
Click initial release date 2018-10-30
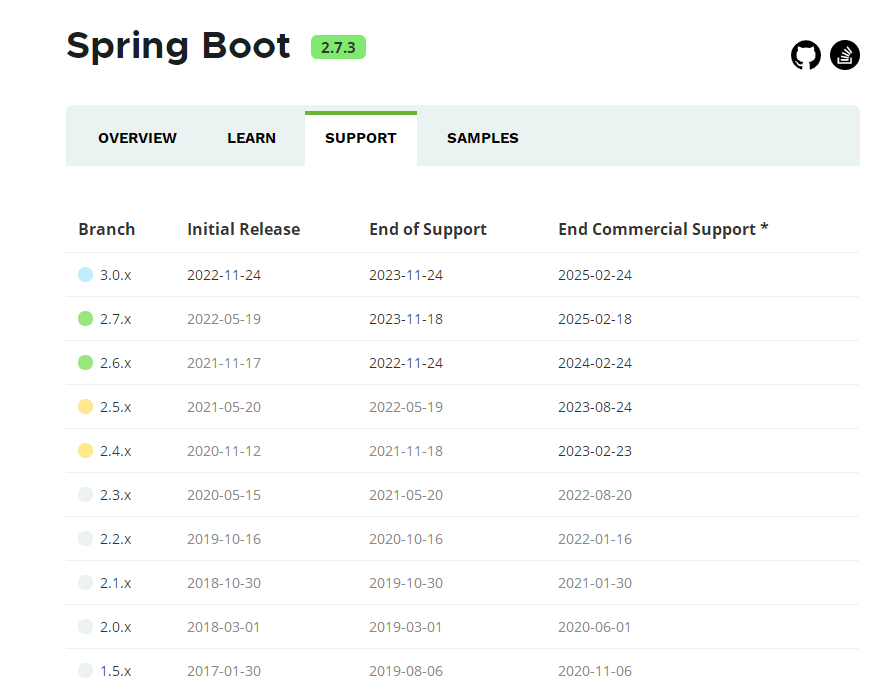[224, 583]
